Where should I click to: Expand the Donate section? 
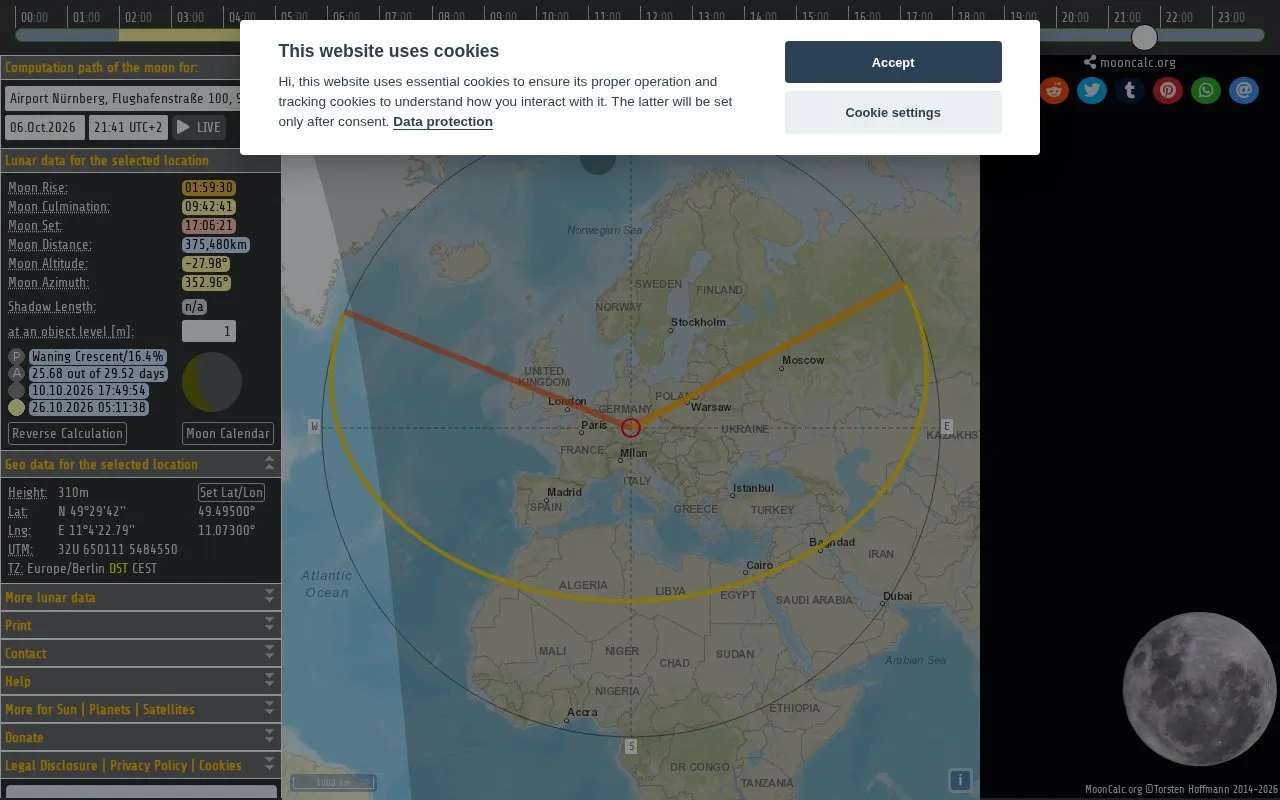tap(140, 737)
